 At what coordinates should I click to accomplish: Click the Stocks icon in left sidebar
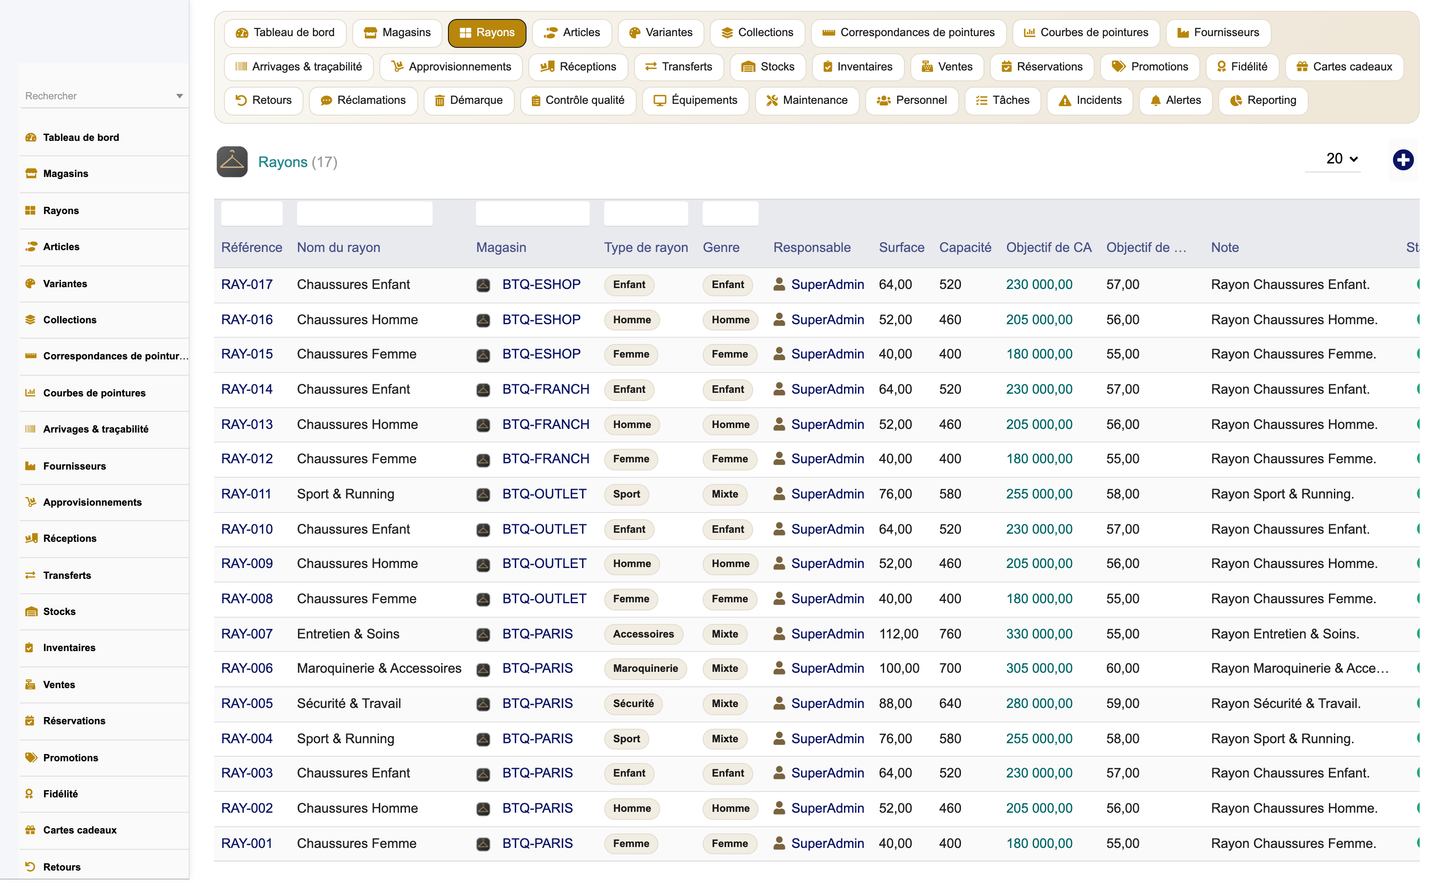point(30,612)
